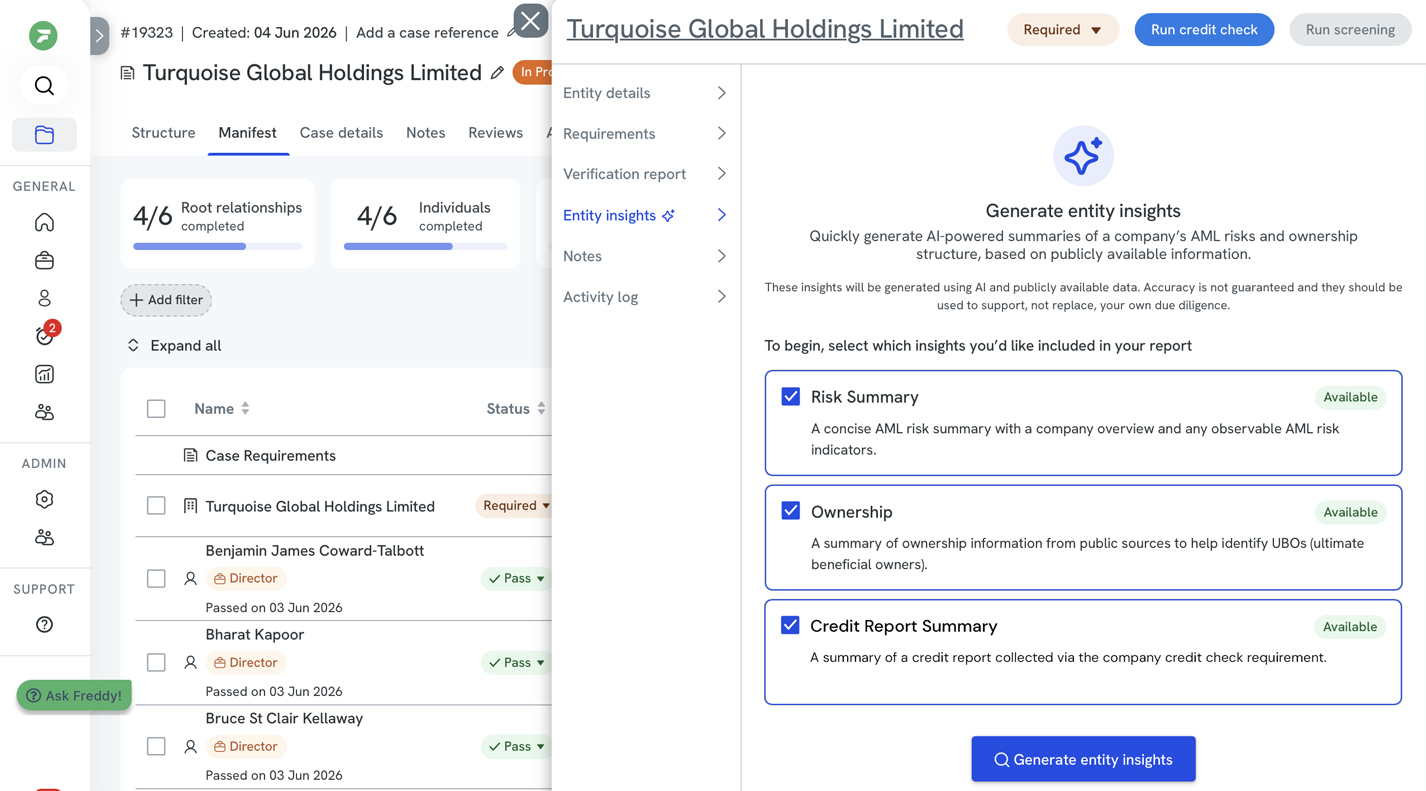This screenshot has width=1426, height=791.
Task: Switch to the Structure tab
Action: pyautogui.click(x=163, y=133)
